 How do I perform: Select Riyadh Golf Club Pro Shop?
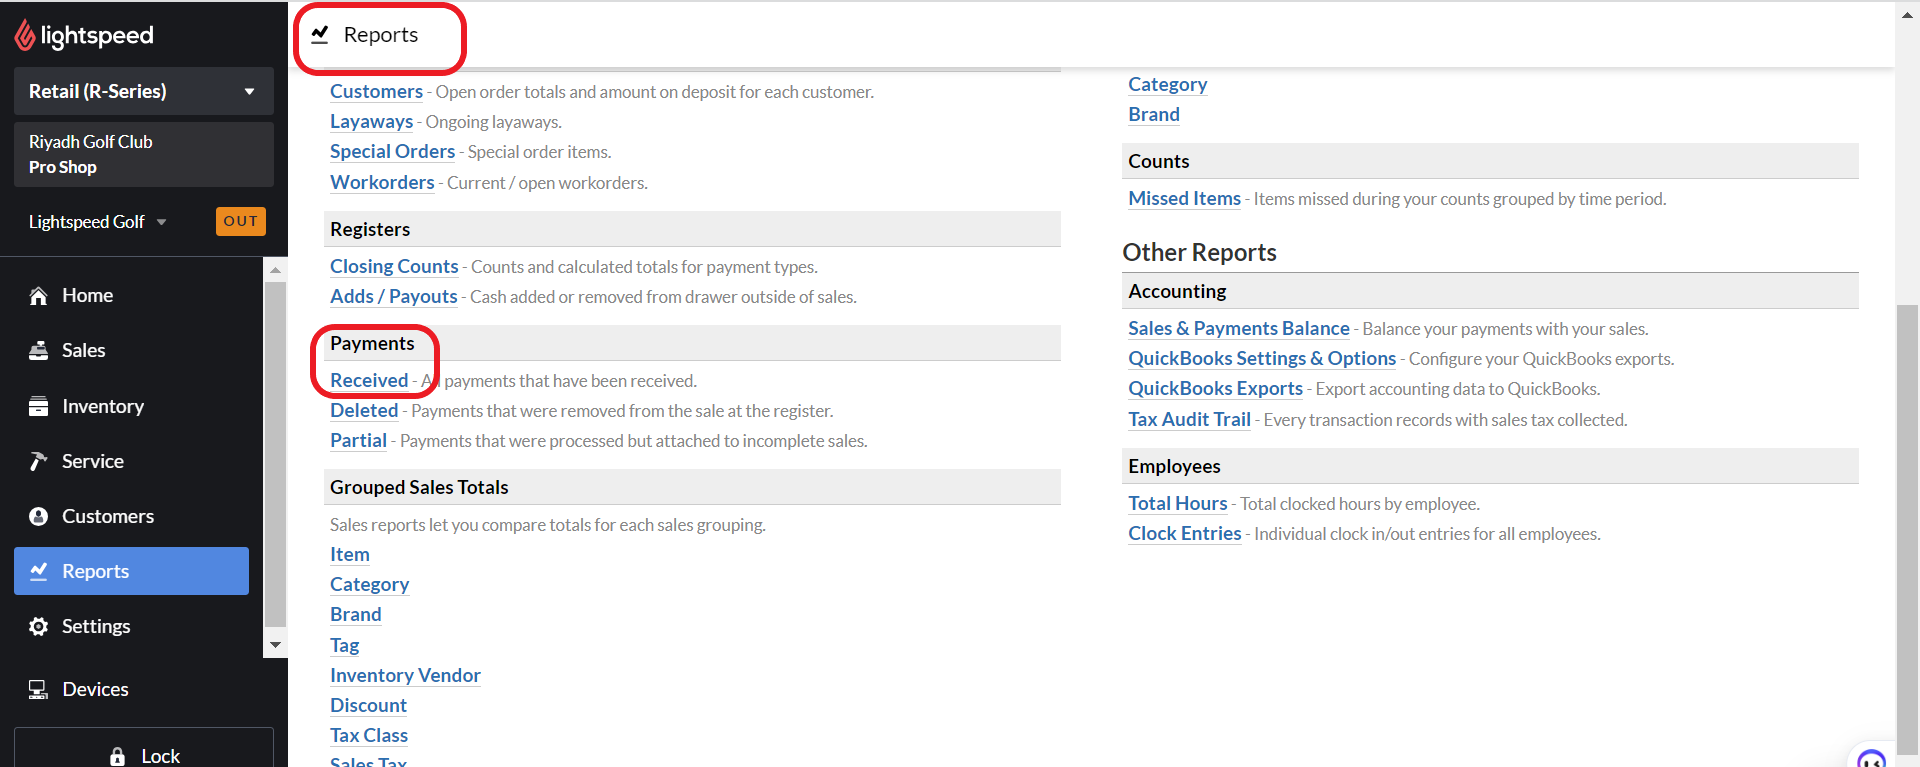[x=144, y=154]
